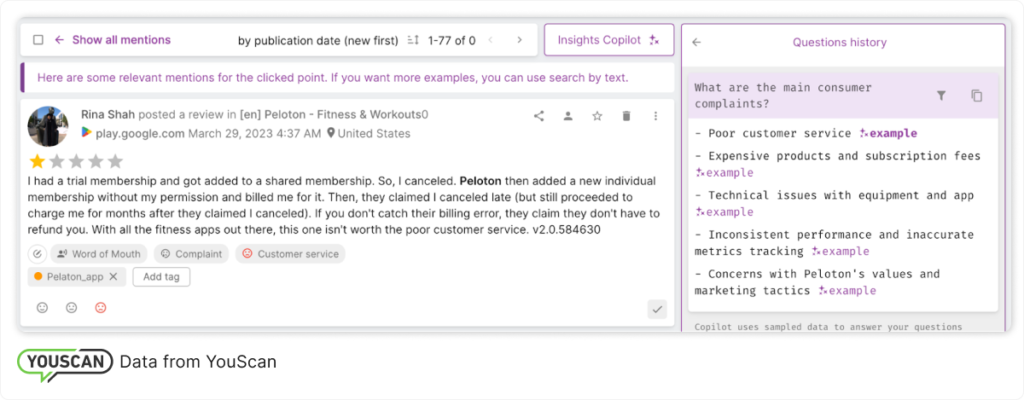The height and width of the screenshot is (400, 1024).
Task: Open example for Poor customer service
Action: coord(888,133)
